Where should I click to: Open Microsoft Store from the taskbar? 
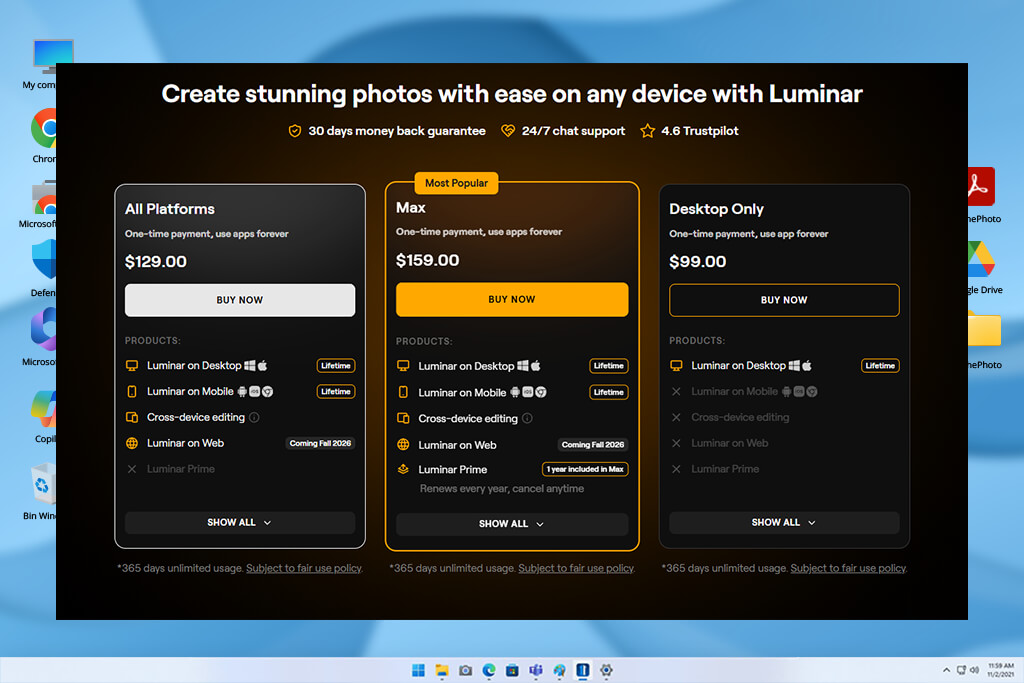512,670
